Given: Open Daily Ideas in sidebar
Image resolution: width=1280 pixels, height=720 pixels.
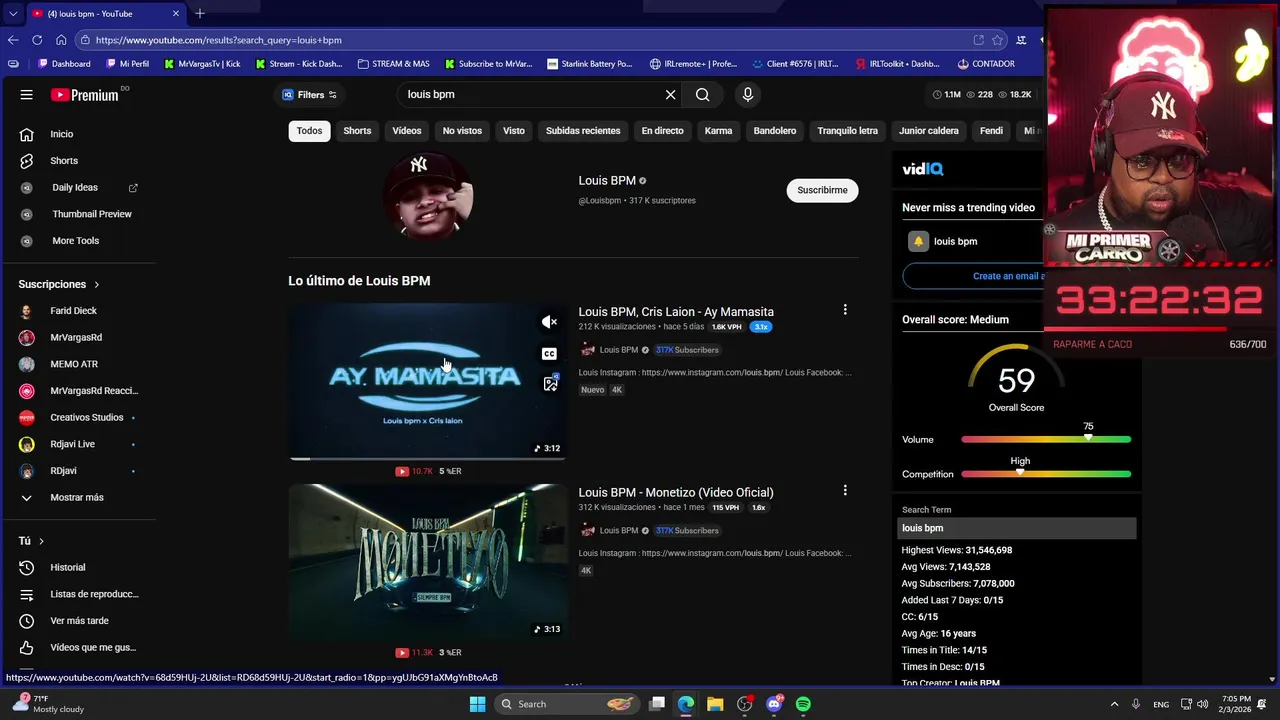Looking at the screenshot, I should pyautogui.click(x=75, y=188).
